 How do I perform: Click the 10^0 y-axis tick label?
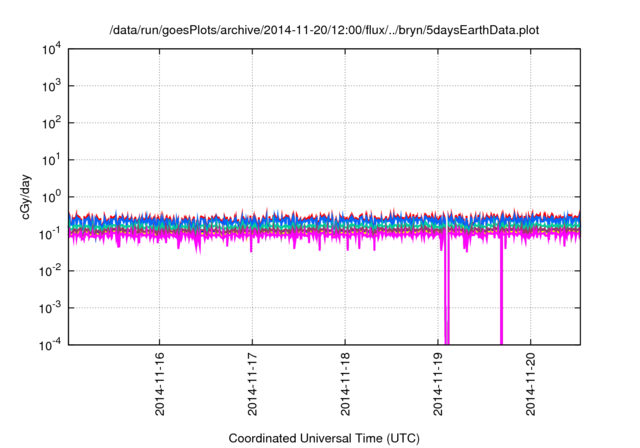[51, 197]
